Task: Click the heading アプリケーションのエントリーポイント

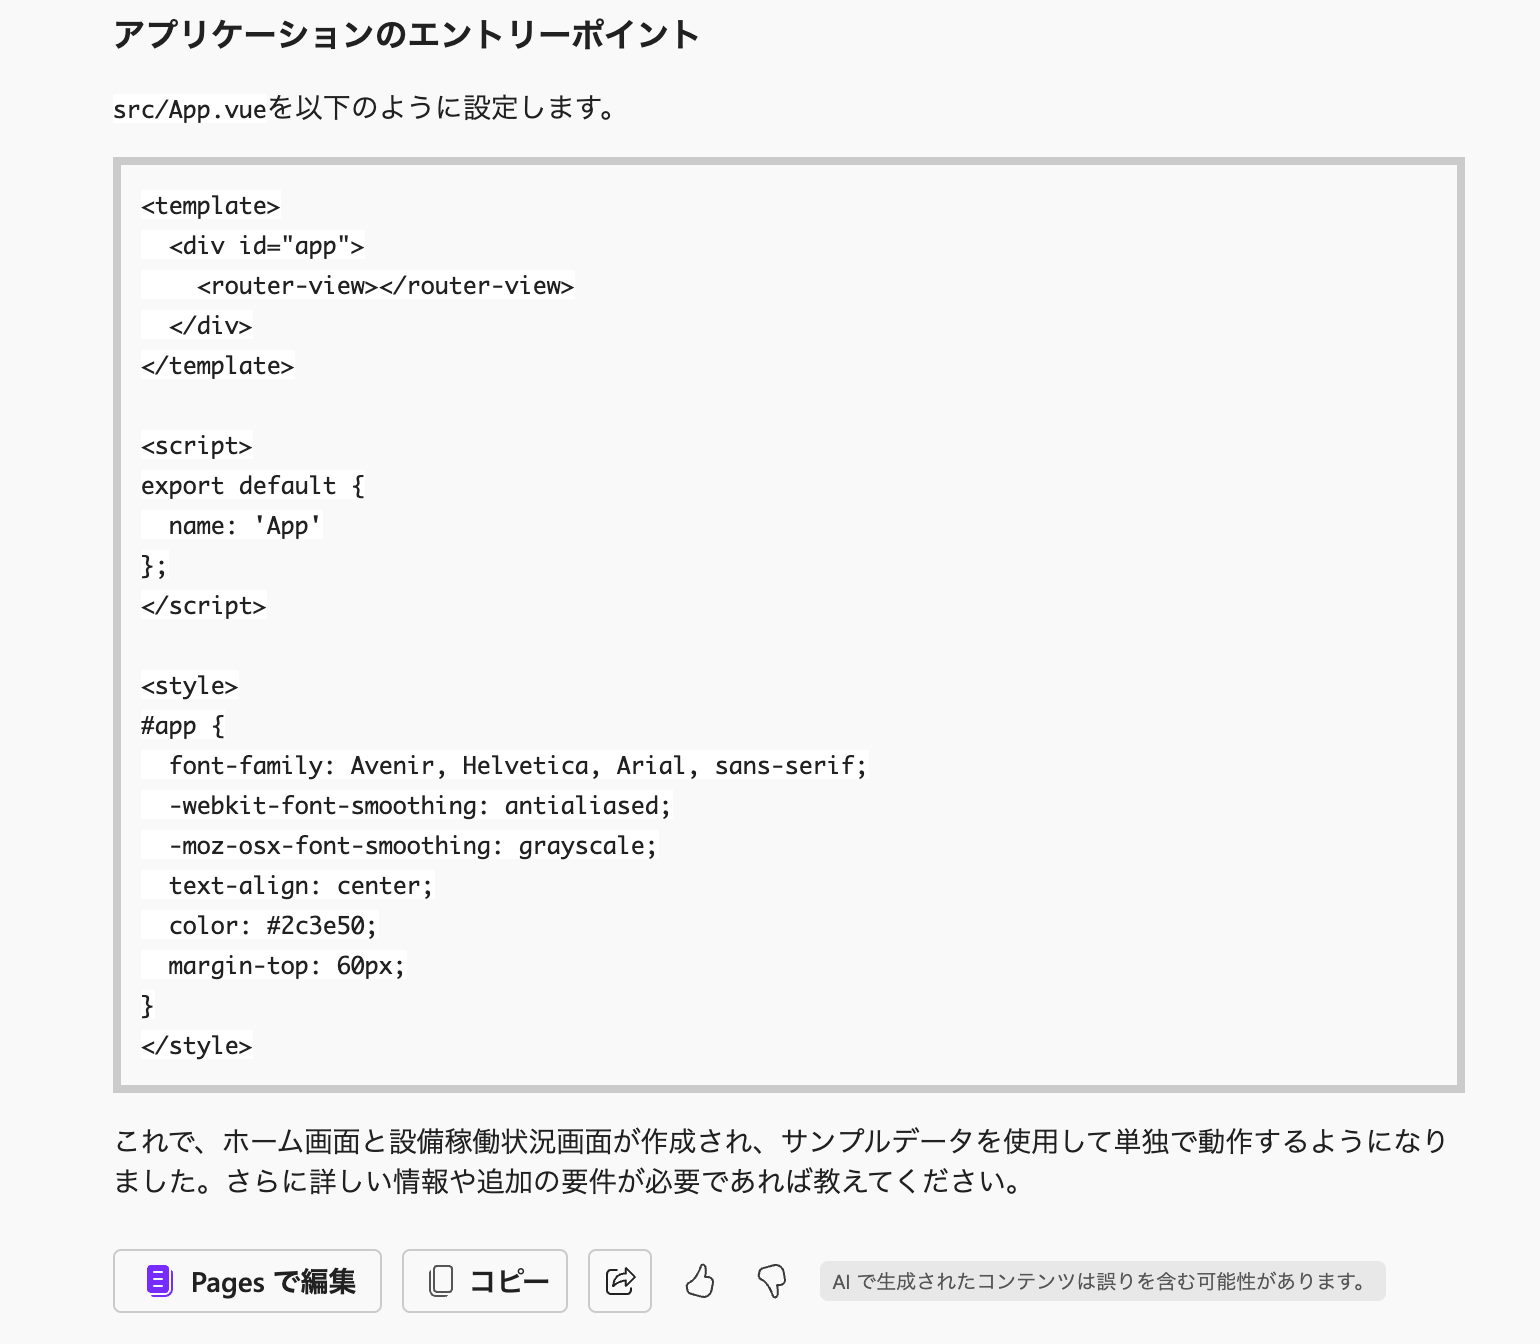Action: 406,35
